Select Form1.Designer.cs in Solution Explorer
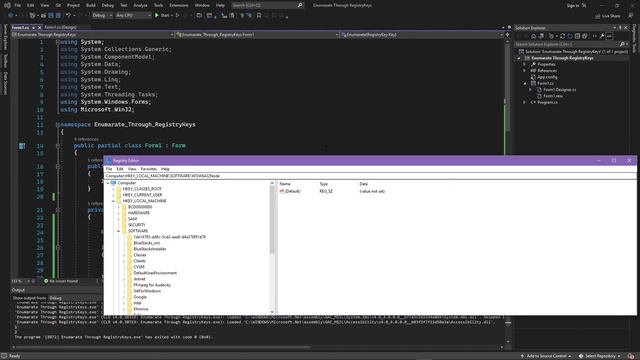The width and height of the screenshot is (640, 360). [560, 90]
